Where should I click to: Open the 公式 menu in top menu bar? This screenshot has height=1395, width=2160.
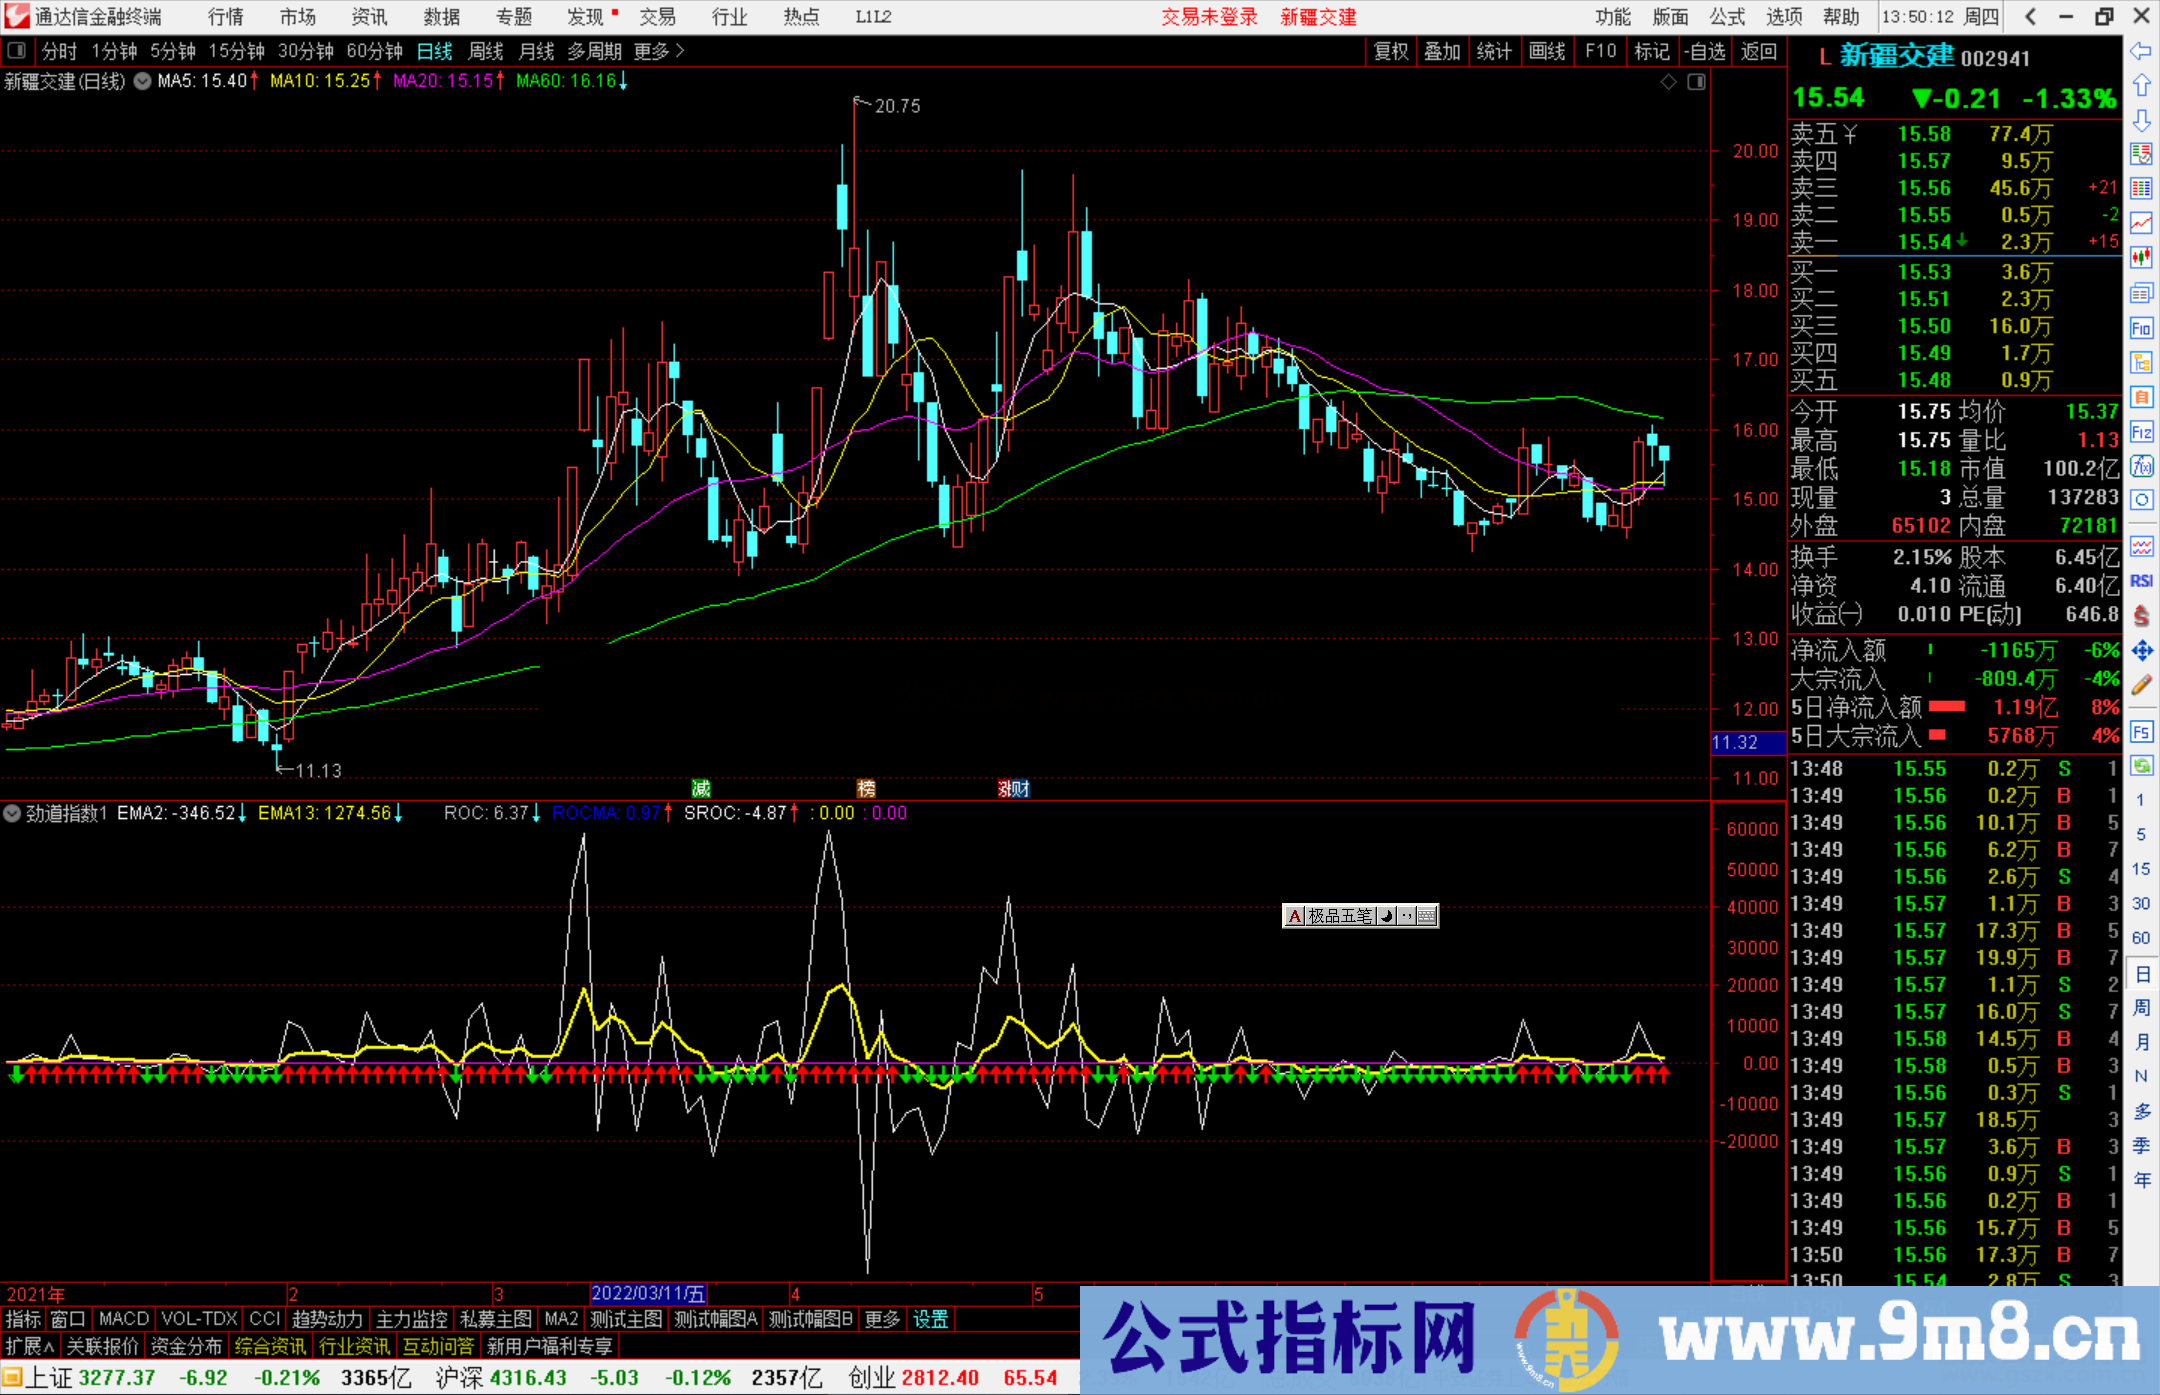[1727, 17]
